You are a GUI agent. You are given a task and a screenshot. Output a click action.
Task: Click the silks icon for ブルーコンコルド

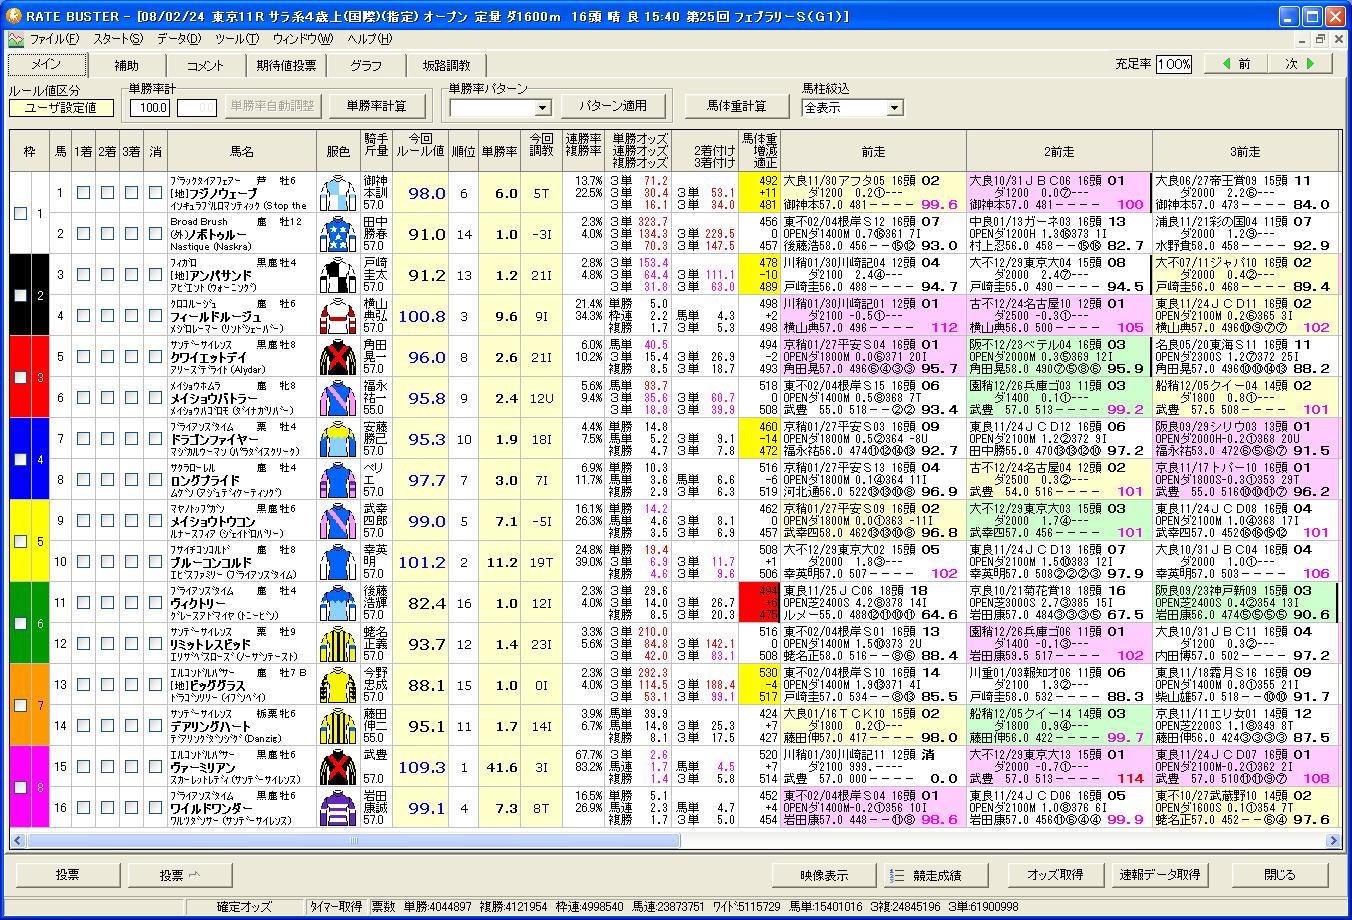point(337,562)
